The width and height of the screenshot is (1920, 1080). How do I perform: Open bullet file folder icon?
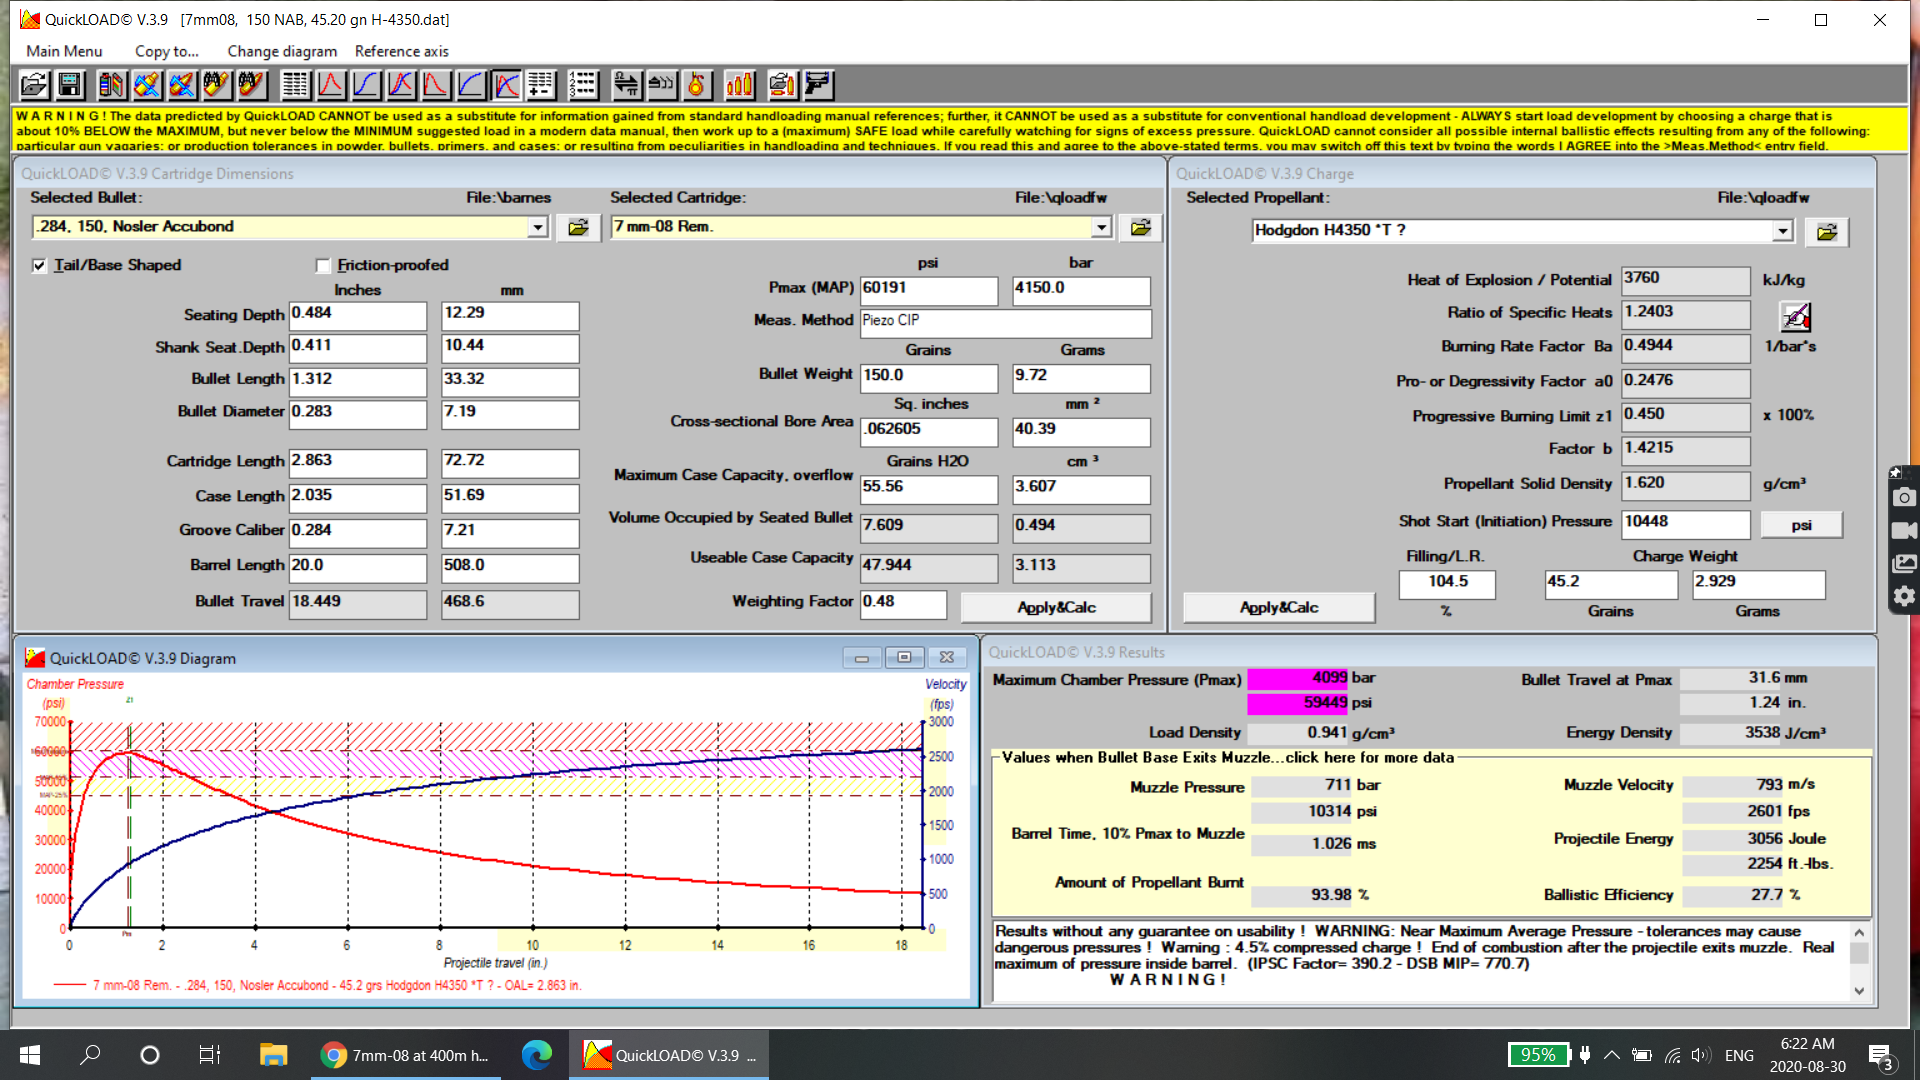(578, 227)
